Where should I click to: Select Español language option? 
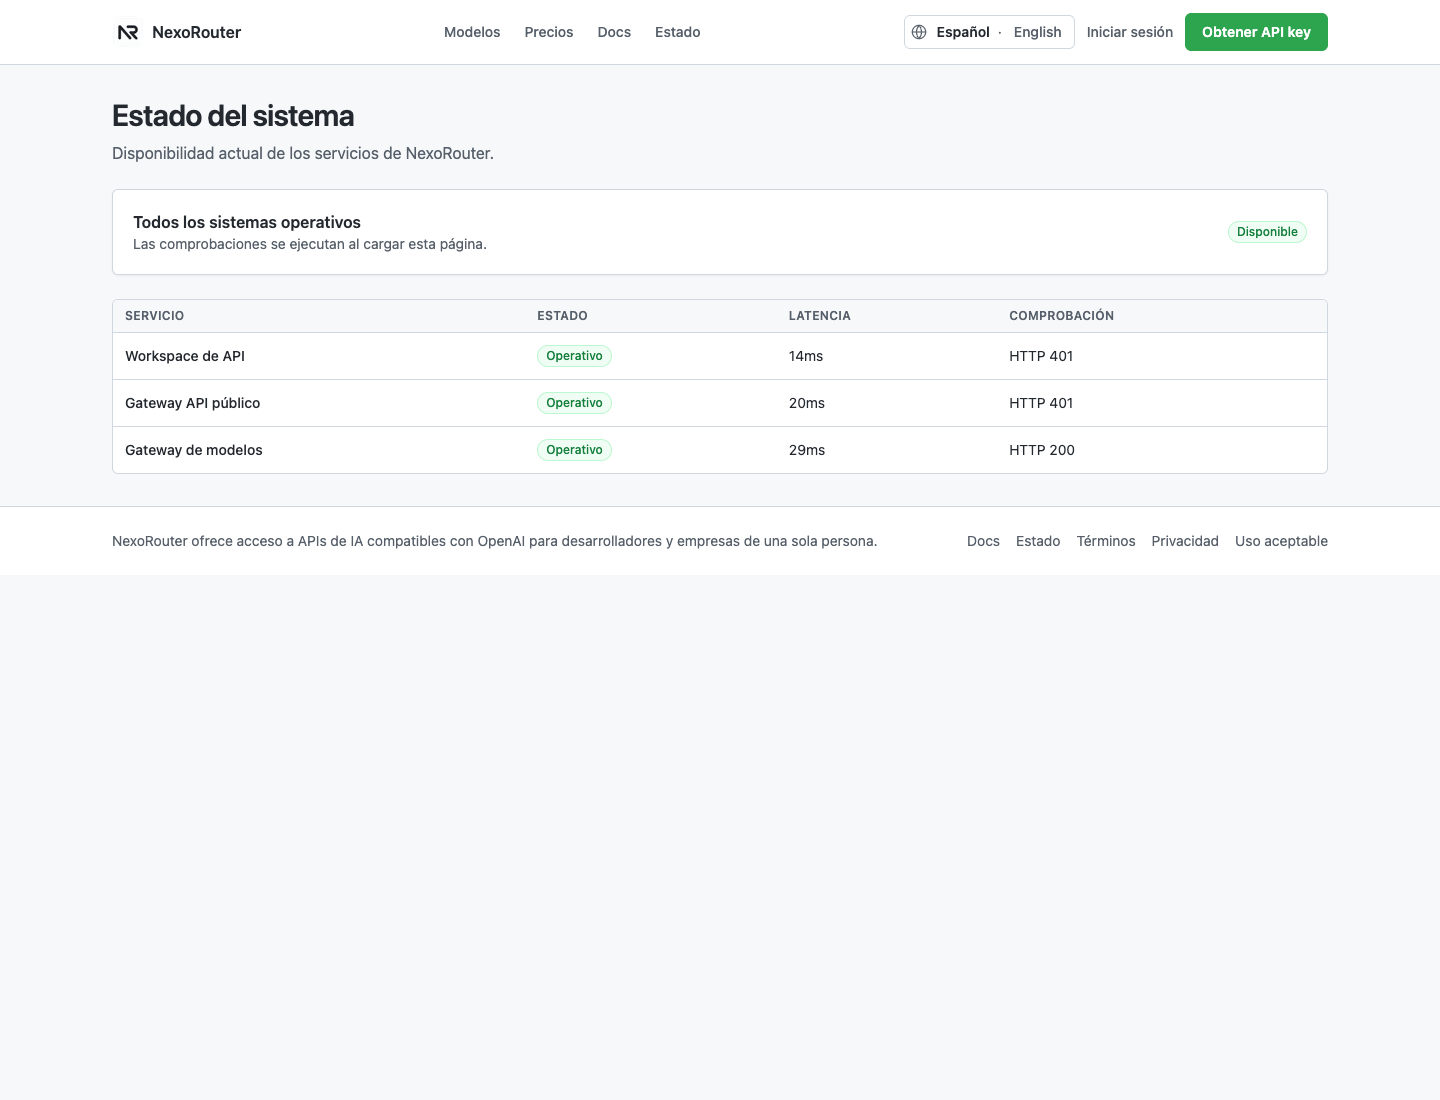[x=963, y=32]
